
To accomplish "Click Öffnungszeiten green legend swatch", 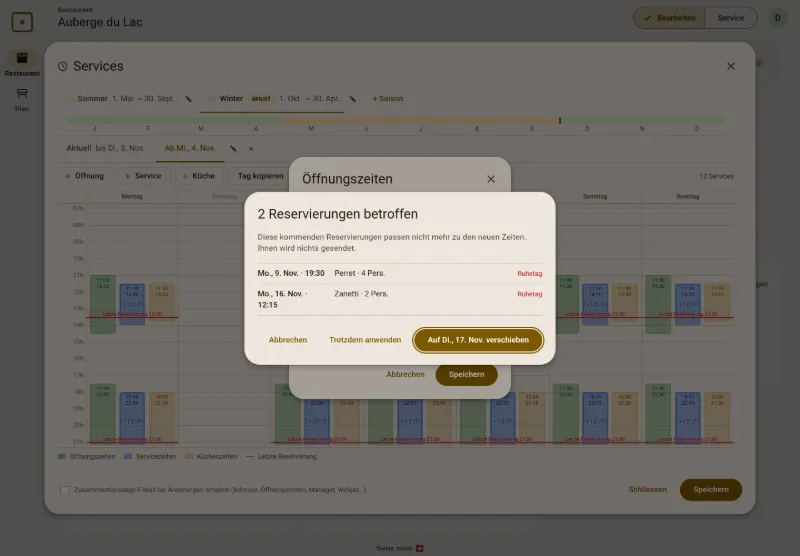I will coord(62,457).
